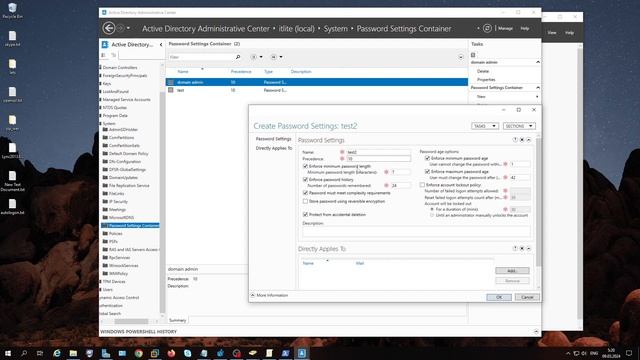Open help icon of Directly Applies To section
The image size is (640, 360).
pyautogui.click(x=515, y=249)
